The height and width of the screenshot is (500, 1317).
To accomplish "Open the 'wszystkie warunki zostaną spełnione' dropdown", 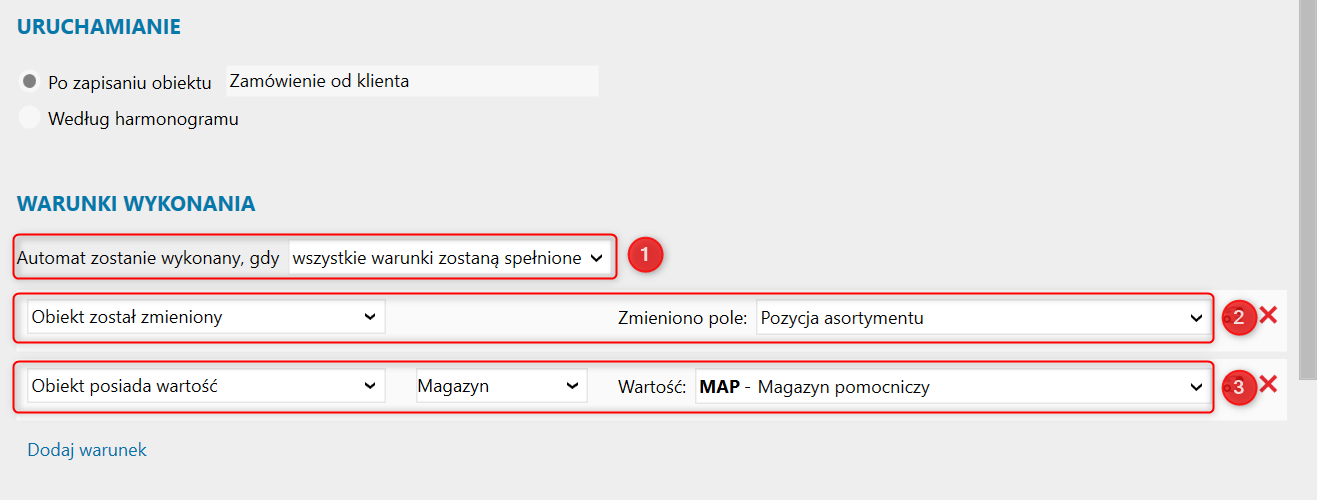I will [446, 258].
